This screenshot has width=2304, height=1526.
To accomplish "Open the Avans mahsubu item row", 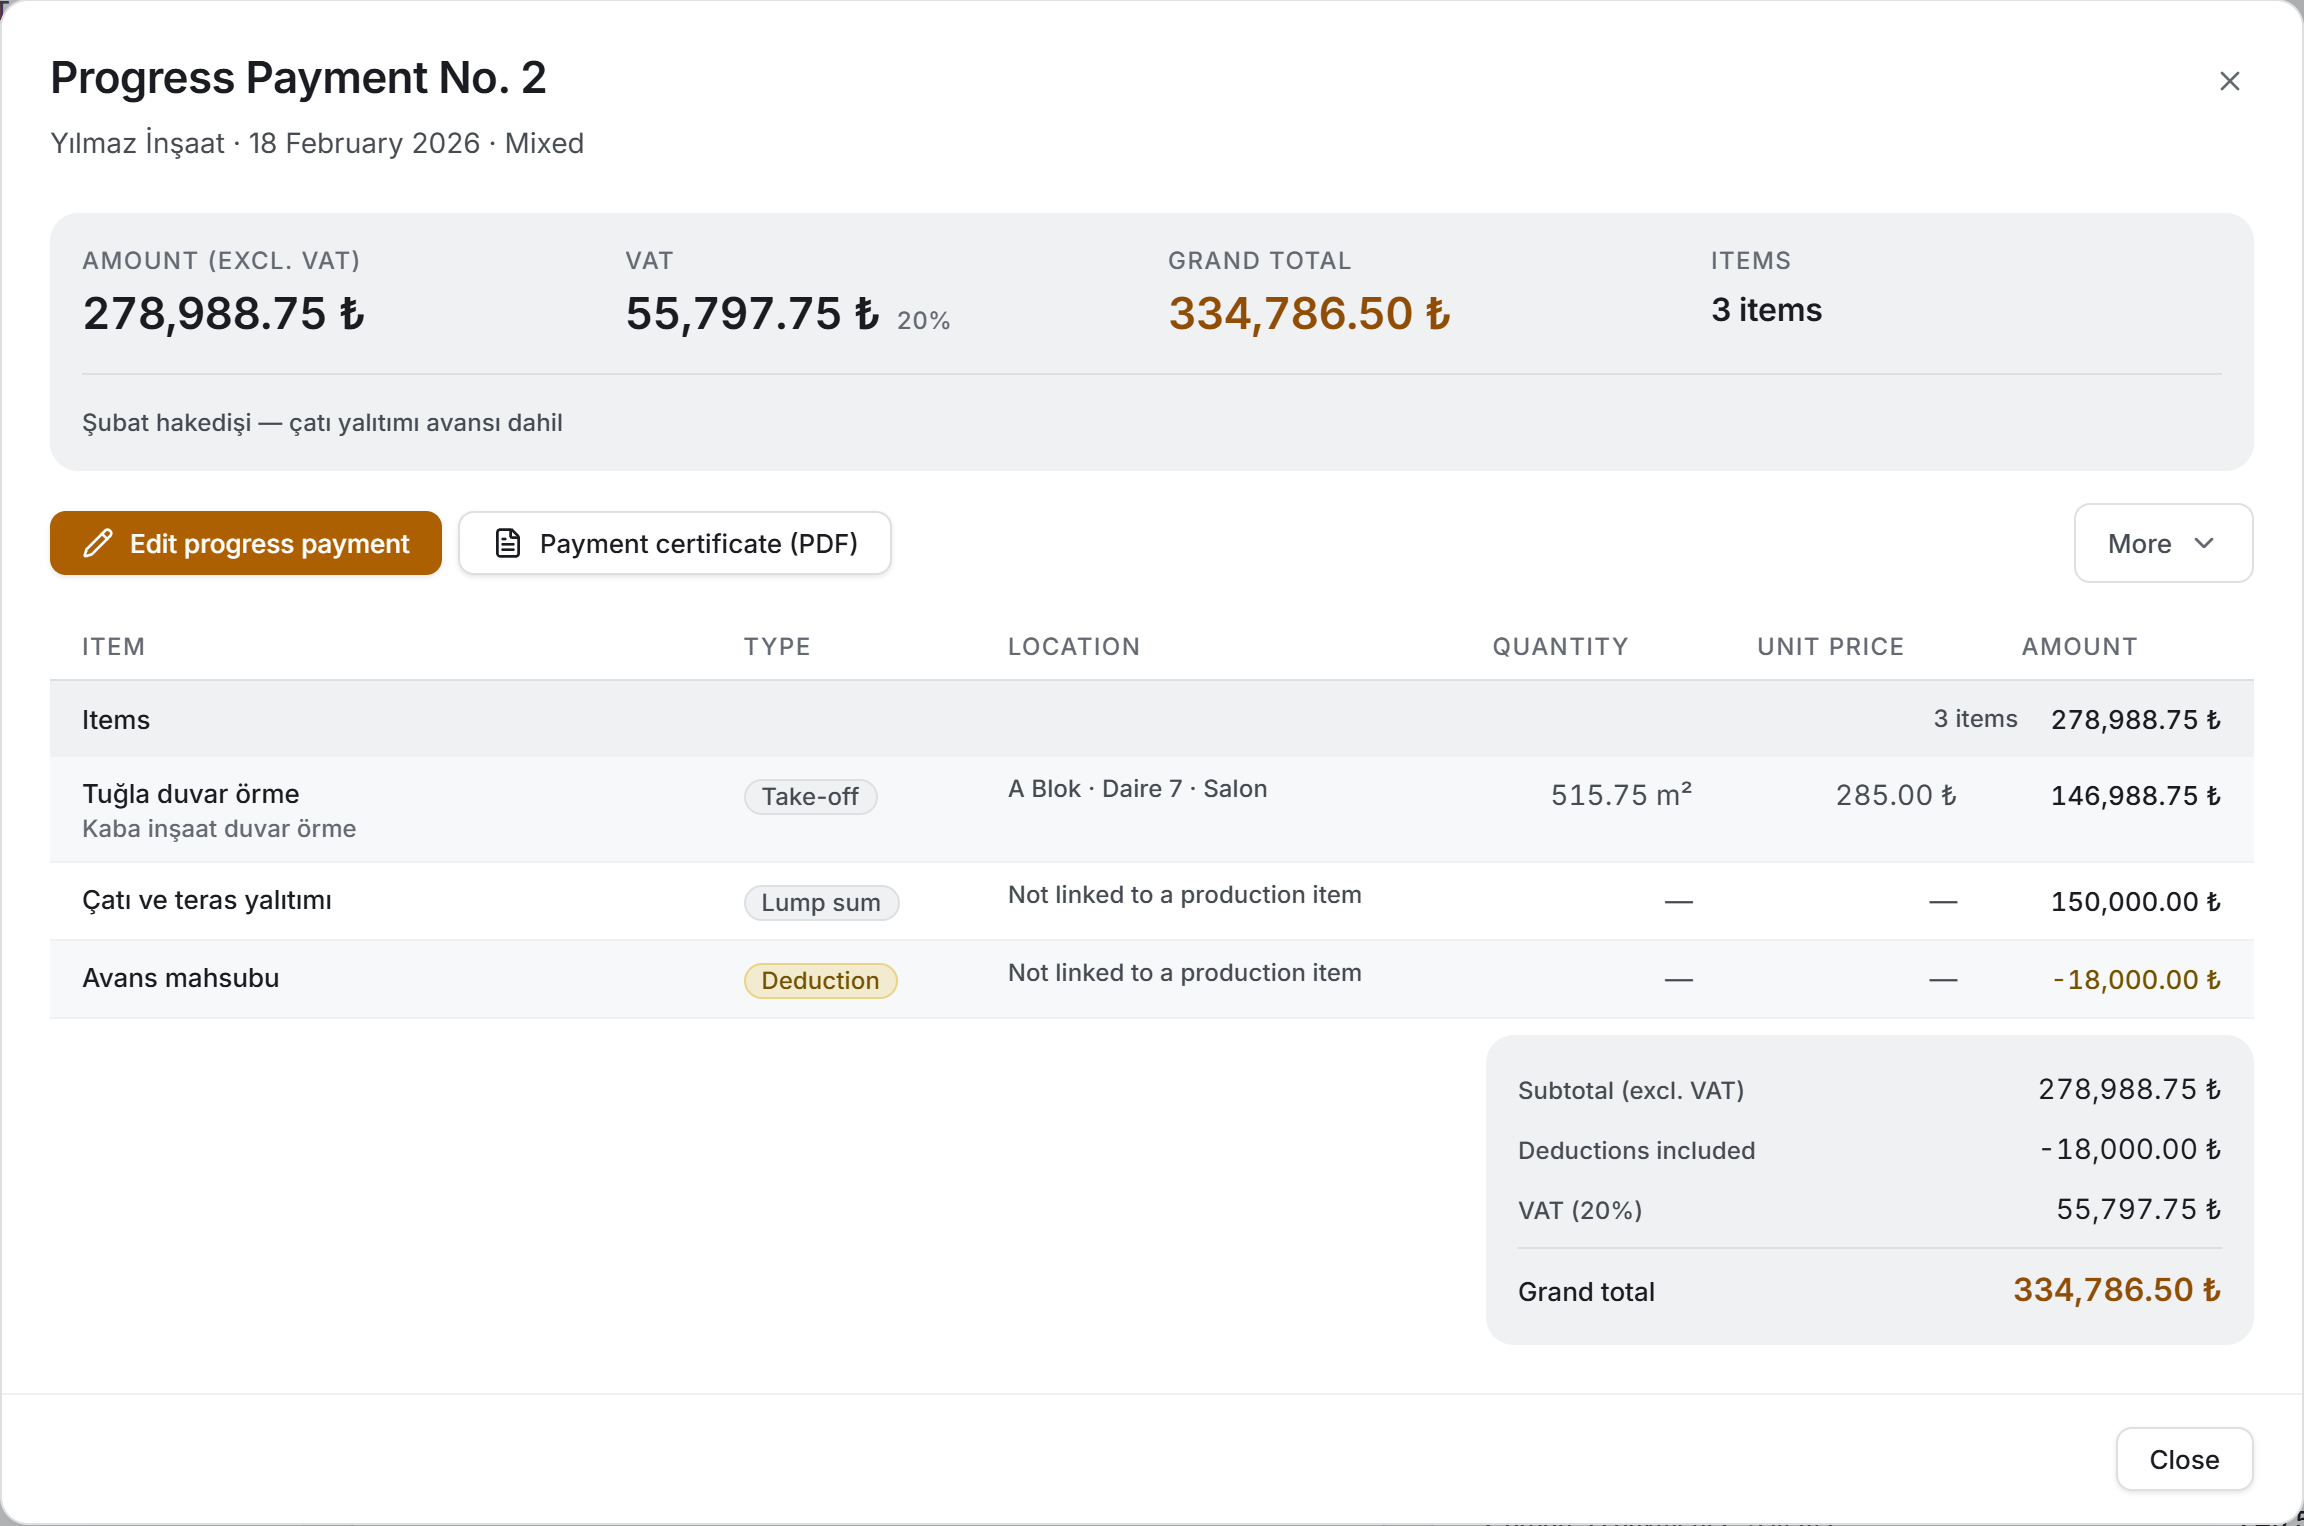I will coord(1152,979).
